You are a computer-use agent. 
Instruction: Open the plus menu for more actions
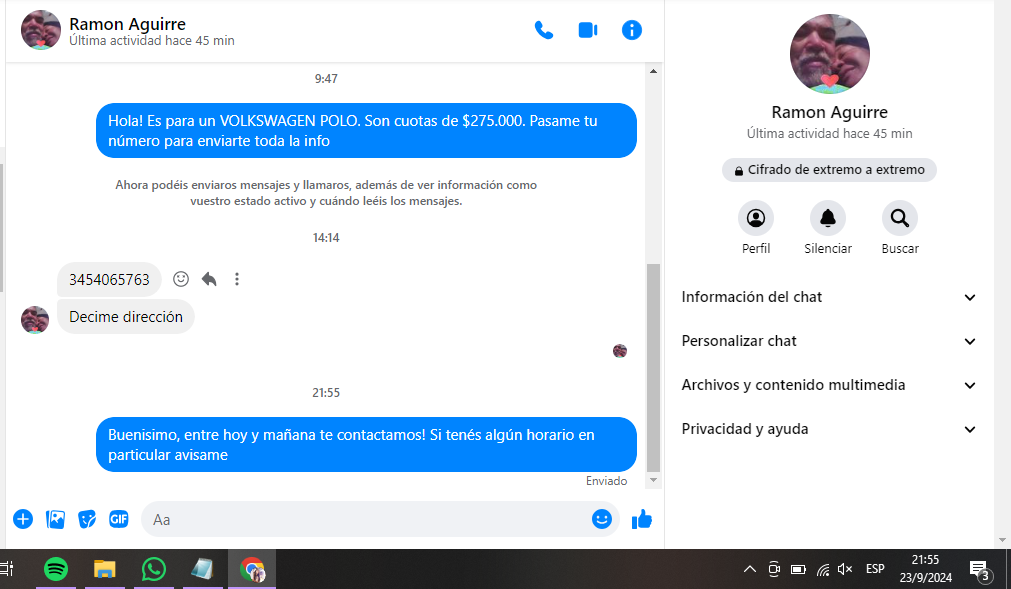(23, 519)
